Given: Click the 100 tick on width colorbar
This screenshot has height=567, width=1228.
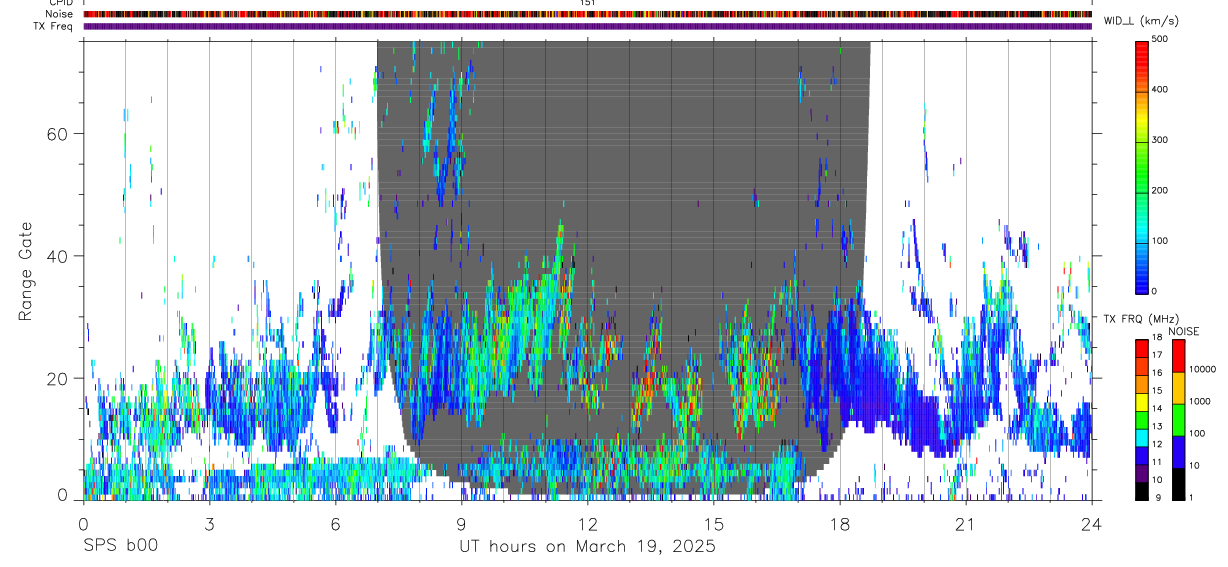Looking at the screenshot, I should coord(1159,241).
